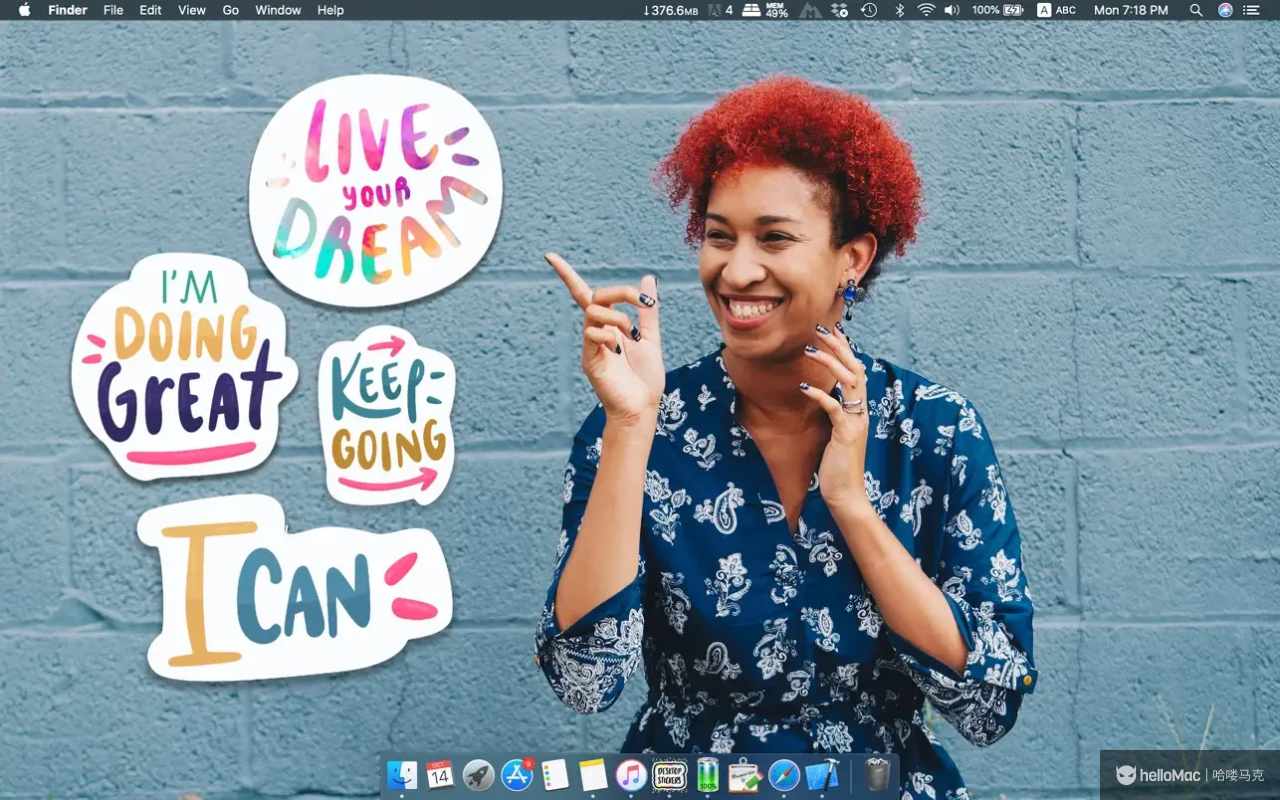Open the Trash in the Dock

[878, 775]
